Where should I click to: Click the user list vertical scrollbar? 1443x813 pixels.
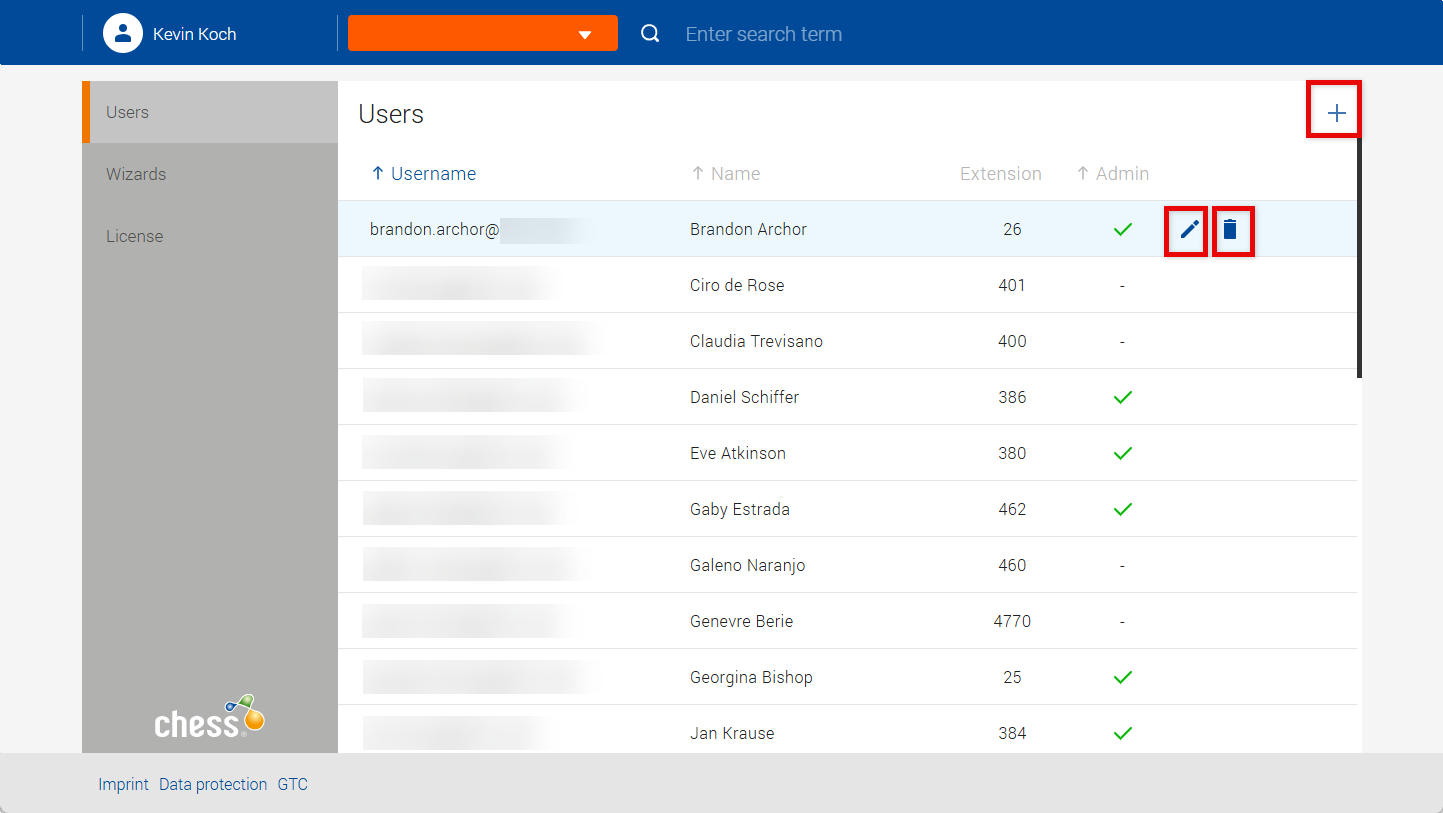click(x=1359, y=260)
